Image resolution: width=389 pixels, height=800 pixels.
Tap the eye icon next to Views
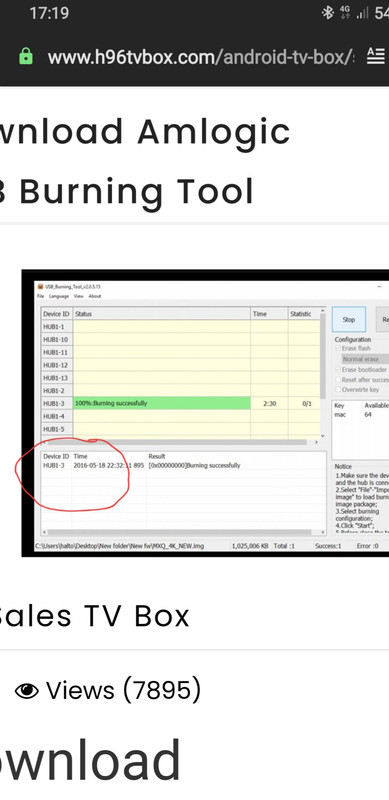[27, 691]
